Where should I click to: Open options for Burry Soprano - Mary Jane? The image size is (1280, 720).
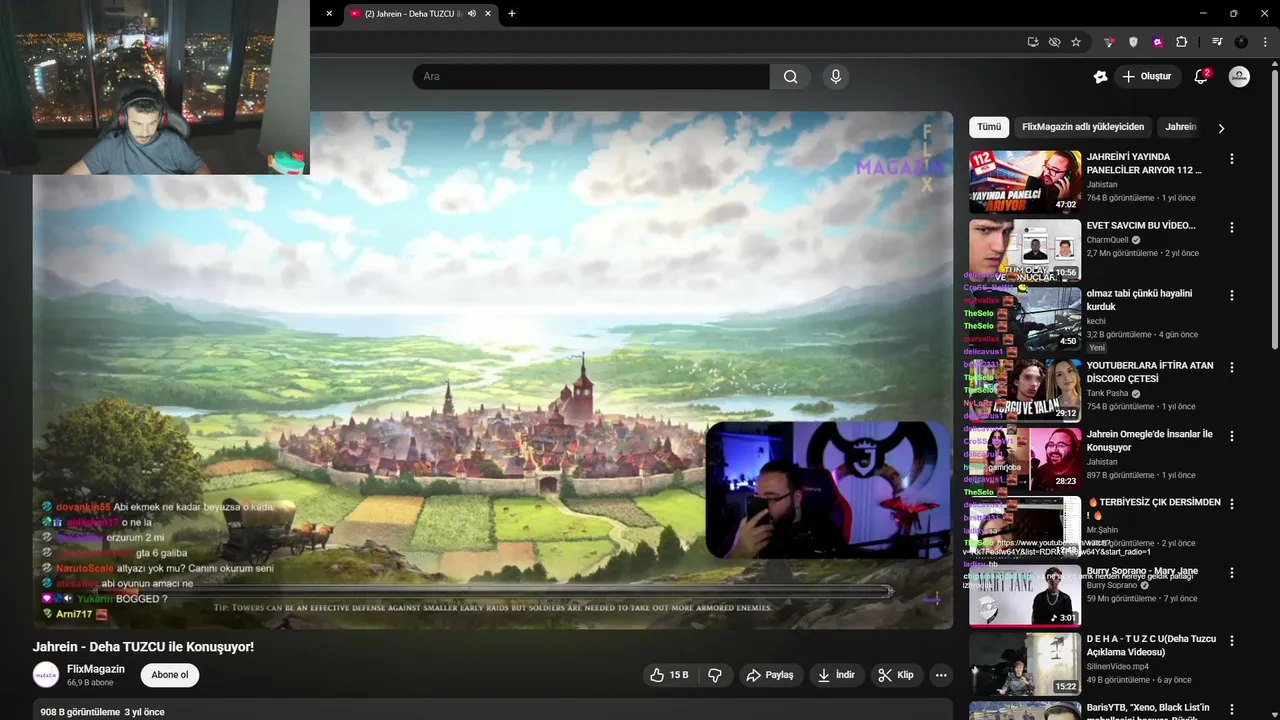coord(1232,572)
